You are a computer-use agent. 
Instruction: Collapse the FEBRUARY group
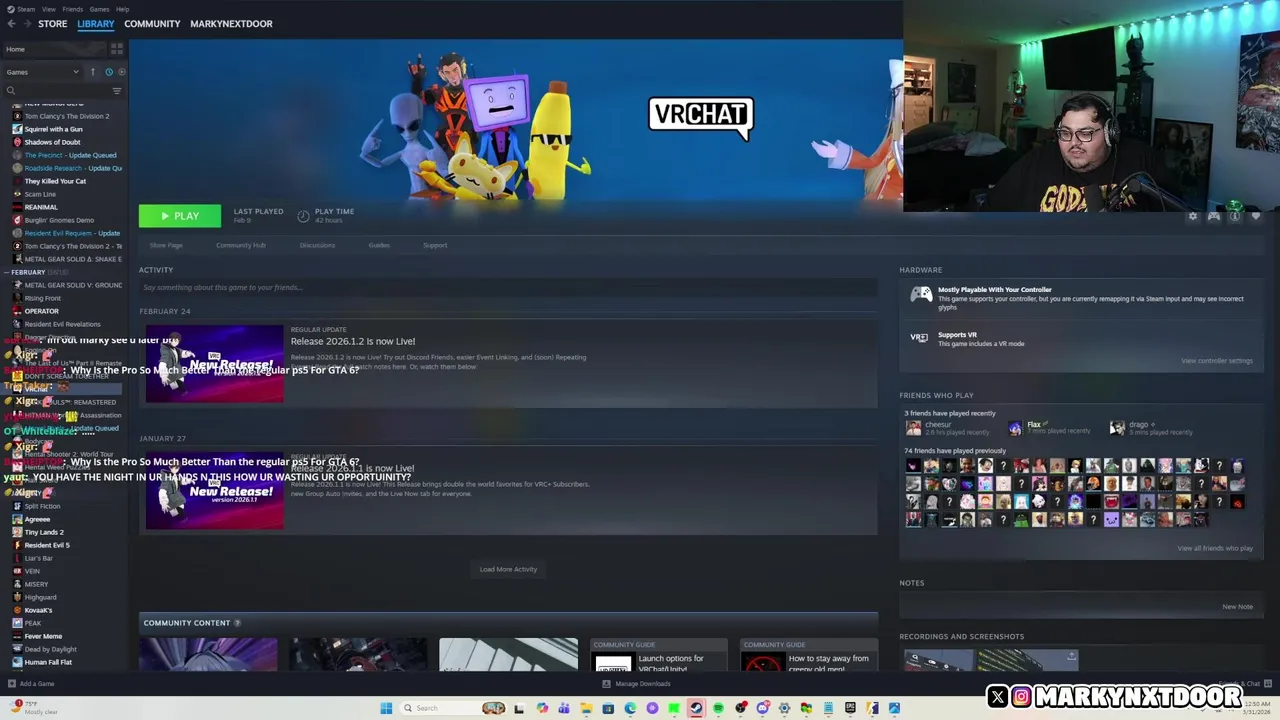pyautogui.click(x=7, y=272)
